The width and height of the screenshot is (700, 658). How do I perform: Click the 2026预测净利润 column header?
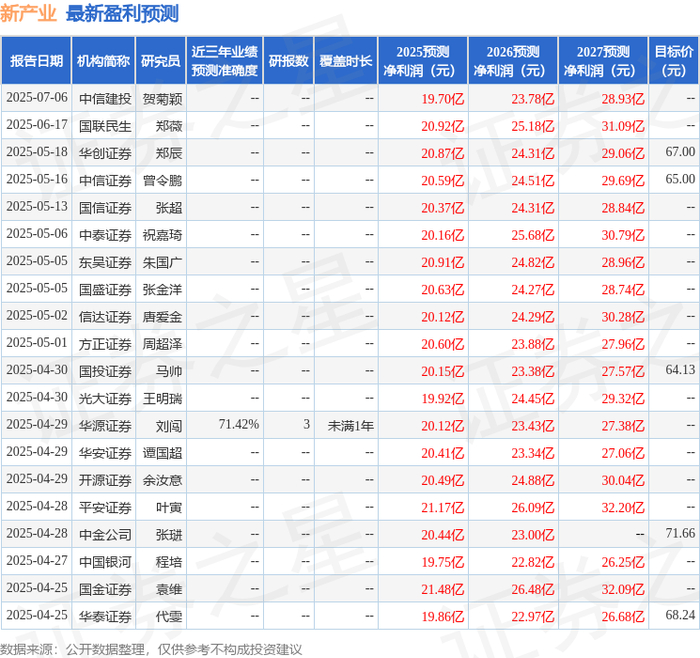click(513, 61)
